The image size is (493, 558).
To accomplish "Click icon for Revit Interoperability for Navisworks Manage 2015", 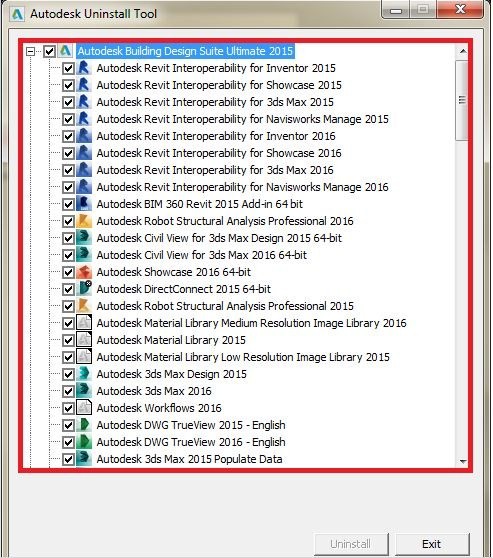I will point(84,119).
